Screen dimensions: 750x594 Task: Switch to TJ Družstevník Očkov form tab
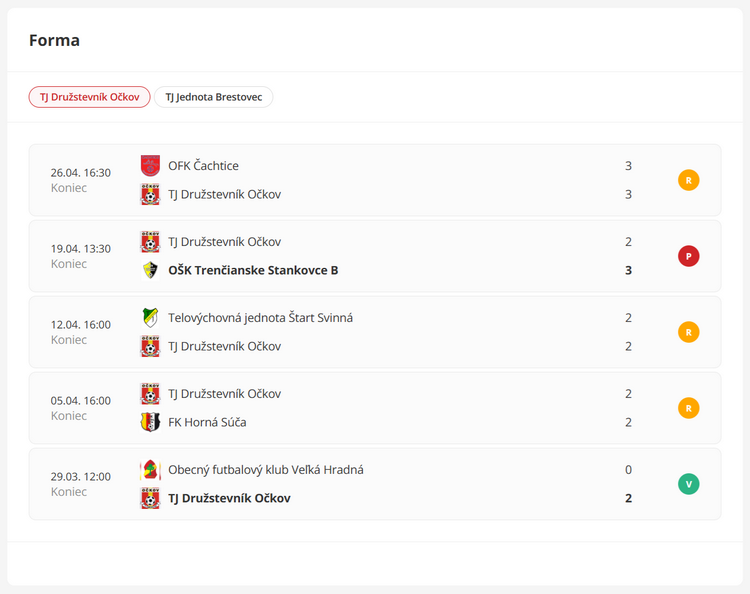click(89, 97)
